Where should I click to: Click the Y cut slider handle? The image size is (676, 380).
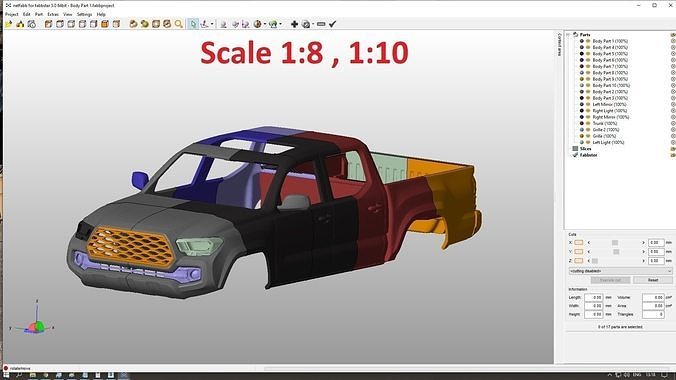[616, 252]
